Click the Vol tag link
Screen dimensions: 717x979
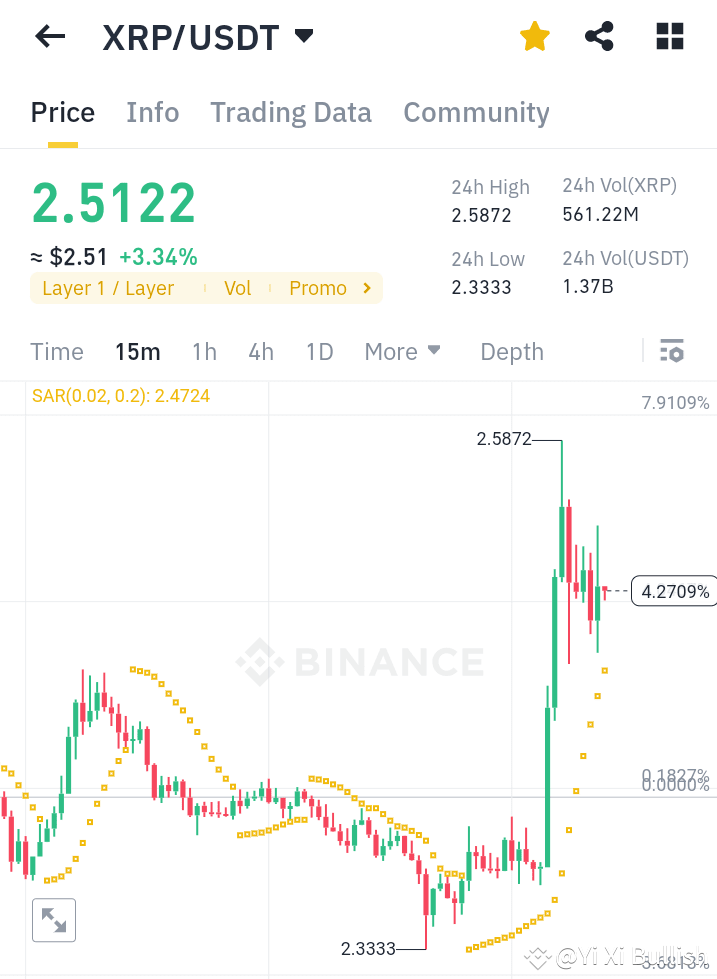[x=237, y=288]
